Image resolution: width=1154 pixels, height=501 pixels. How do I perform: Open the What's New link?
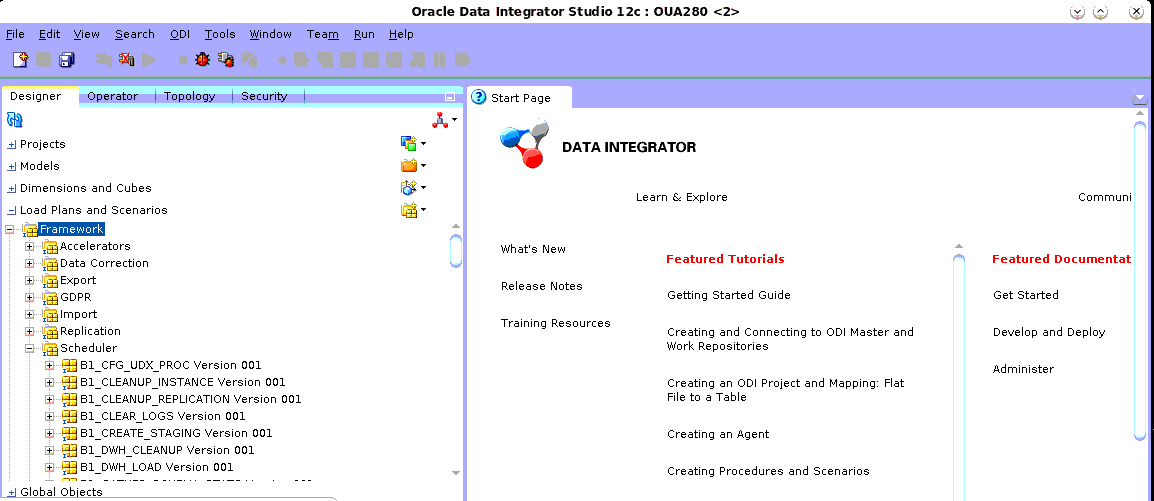(533, 249)
